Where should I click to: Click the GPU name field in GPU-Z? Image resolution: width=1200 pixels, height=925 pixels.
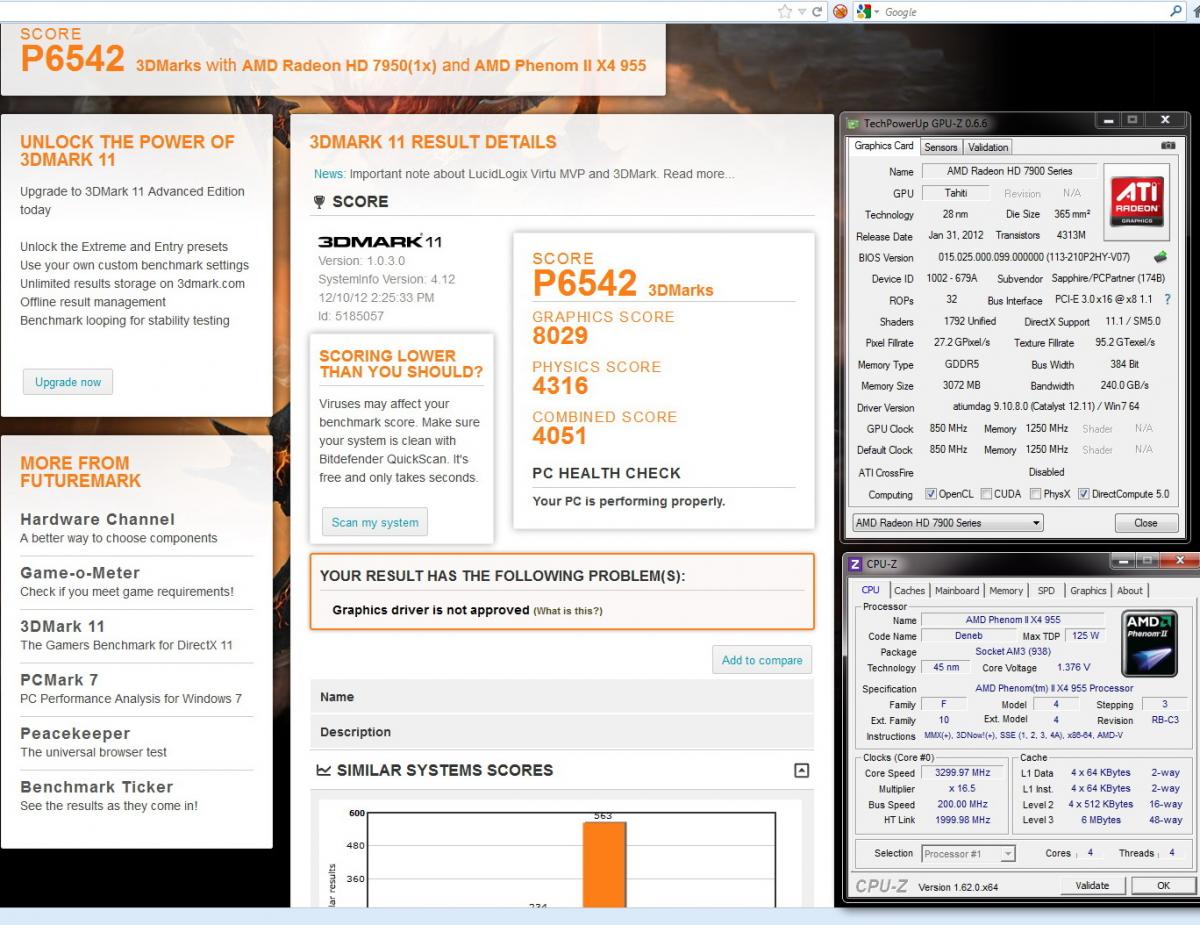tap(1008, 172)
